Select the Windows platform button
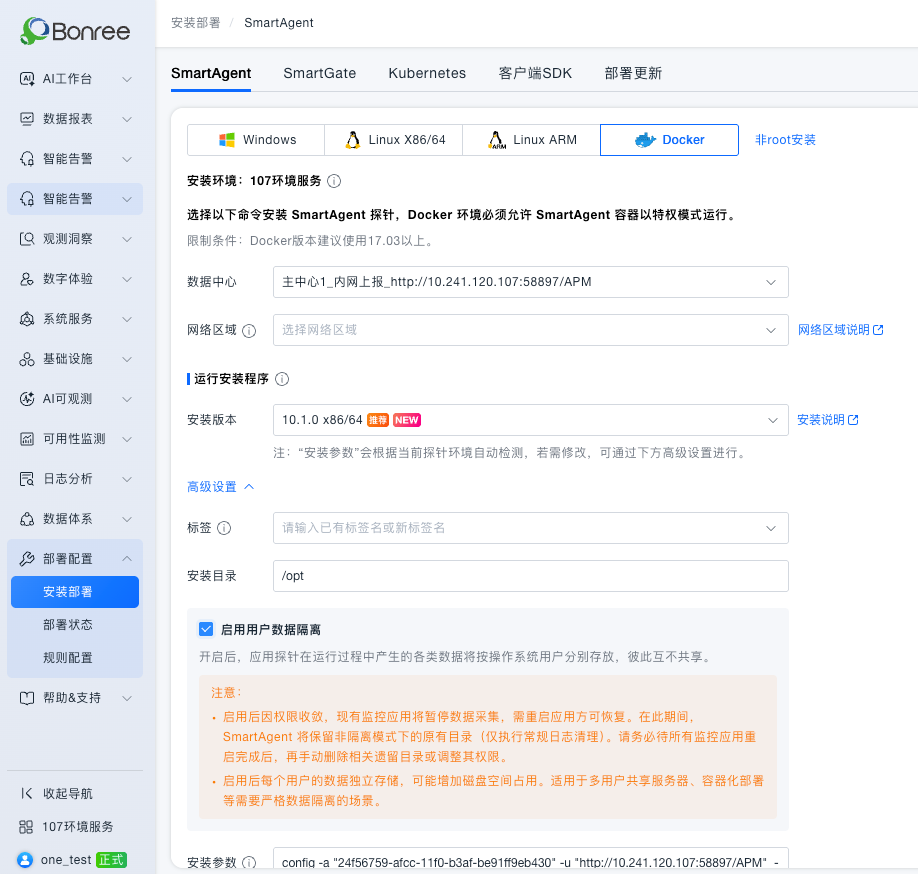 256,140
